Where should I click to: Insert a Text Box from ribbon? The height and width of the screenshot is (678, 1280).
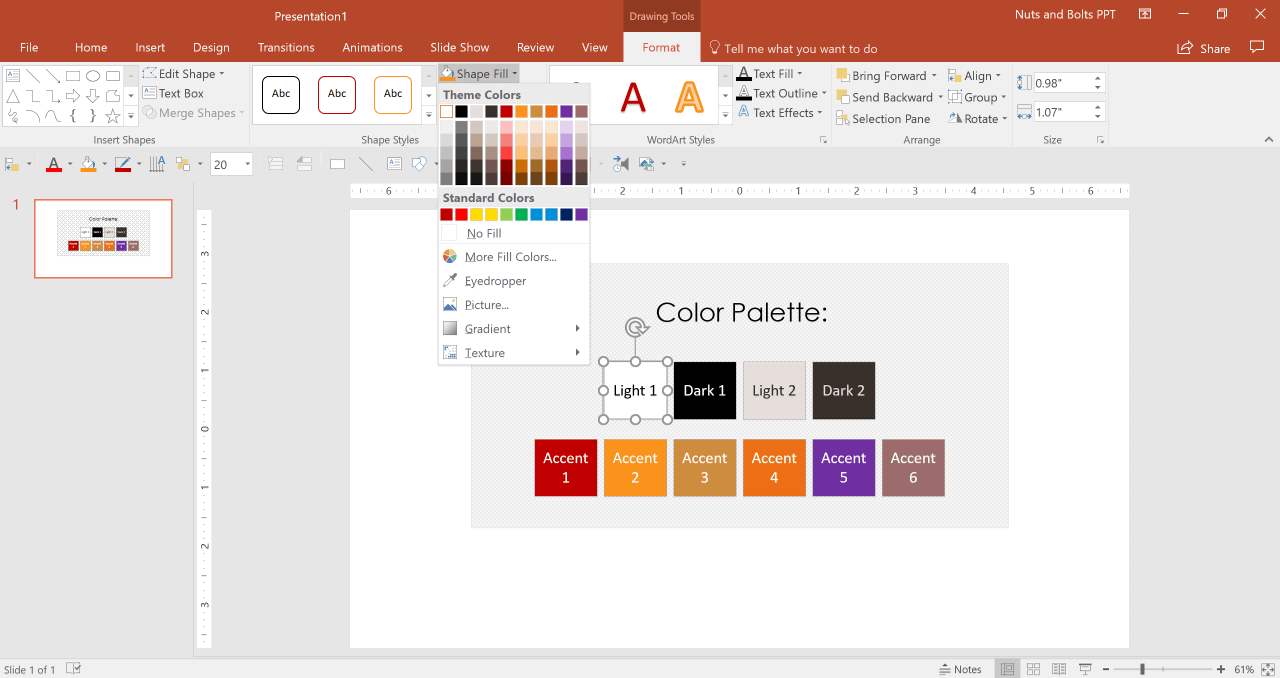(x=173, y=93)
